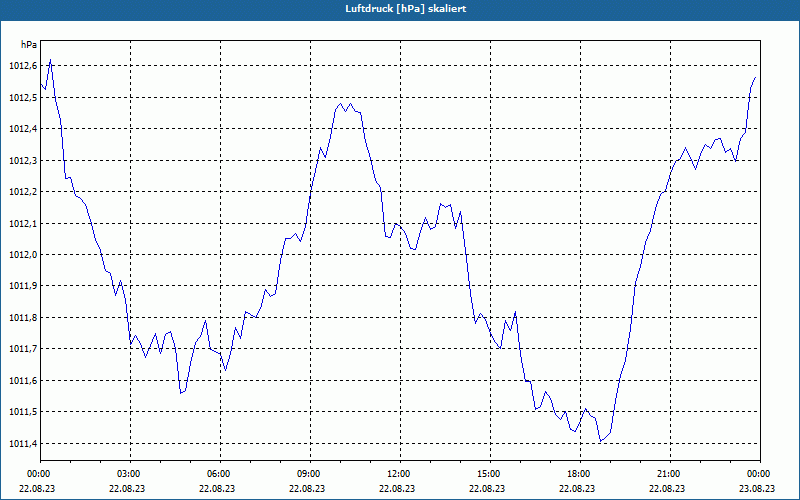Image resolution: width=800 pixels, height=500 pixels.
Task: Click the 23.08.23 date label
Action: coord(759,488)
